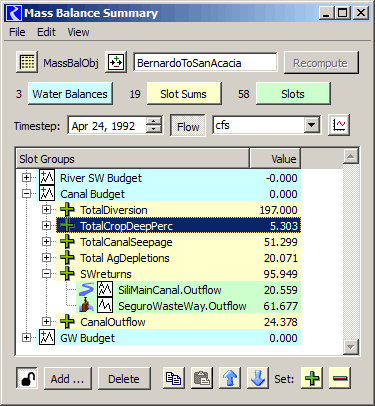Expand the River SW Budget group

coord(26,178)
